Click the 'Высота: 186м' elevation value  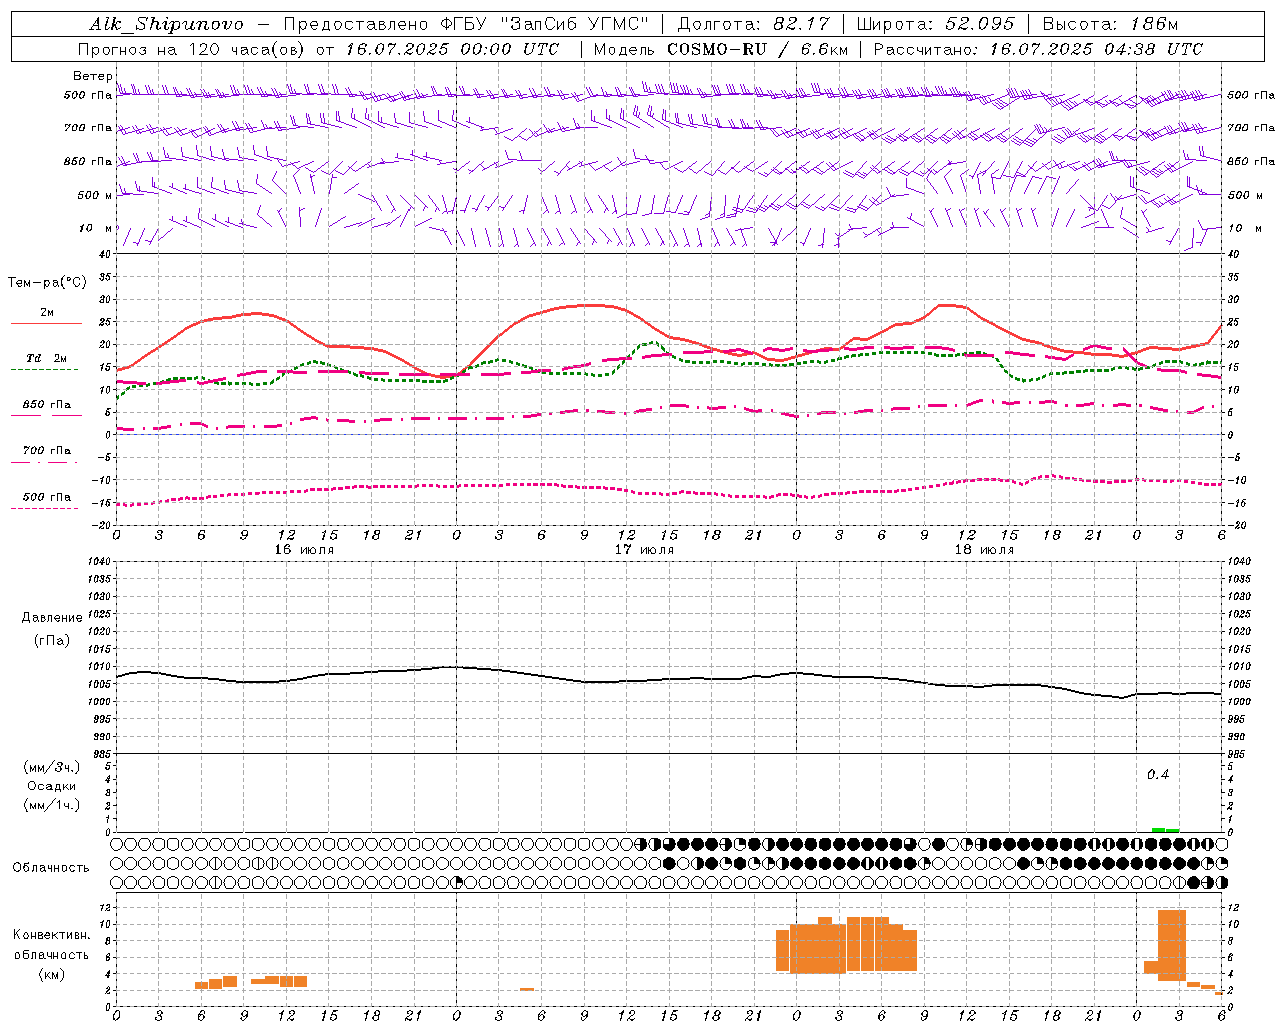pyautogui.click(x=1110, y=24)
